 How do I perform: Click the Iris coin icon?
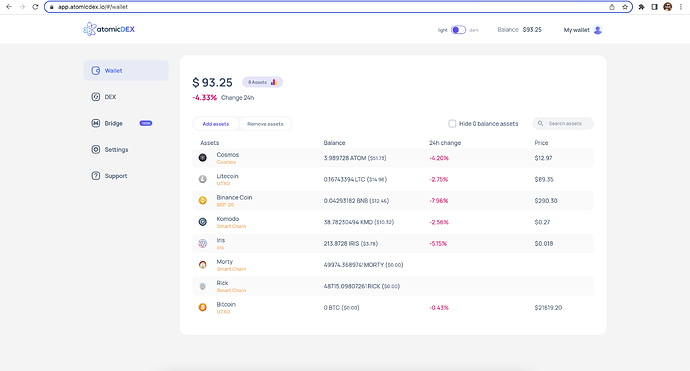click(202, 243)
